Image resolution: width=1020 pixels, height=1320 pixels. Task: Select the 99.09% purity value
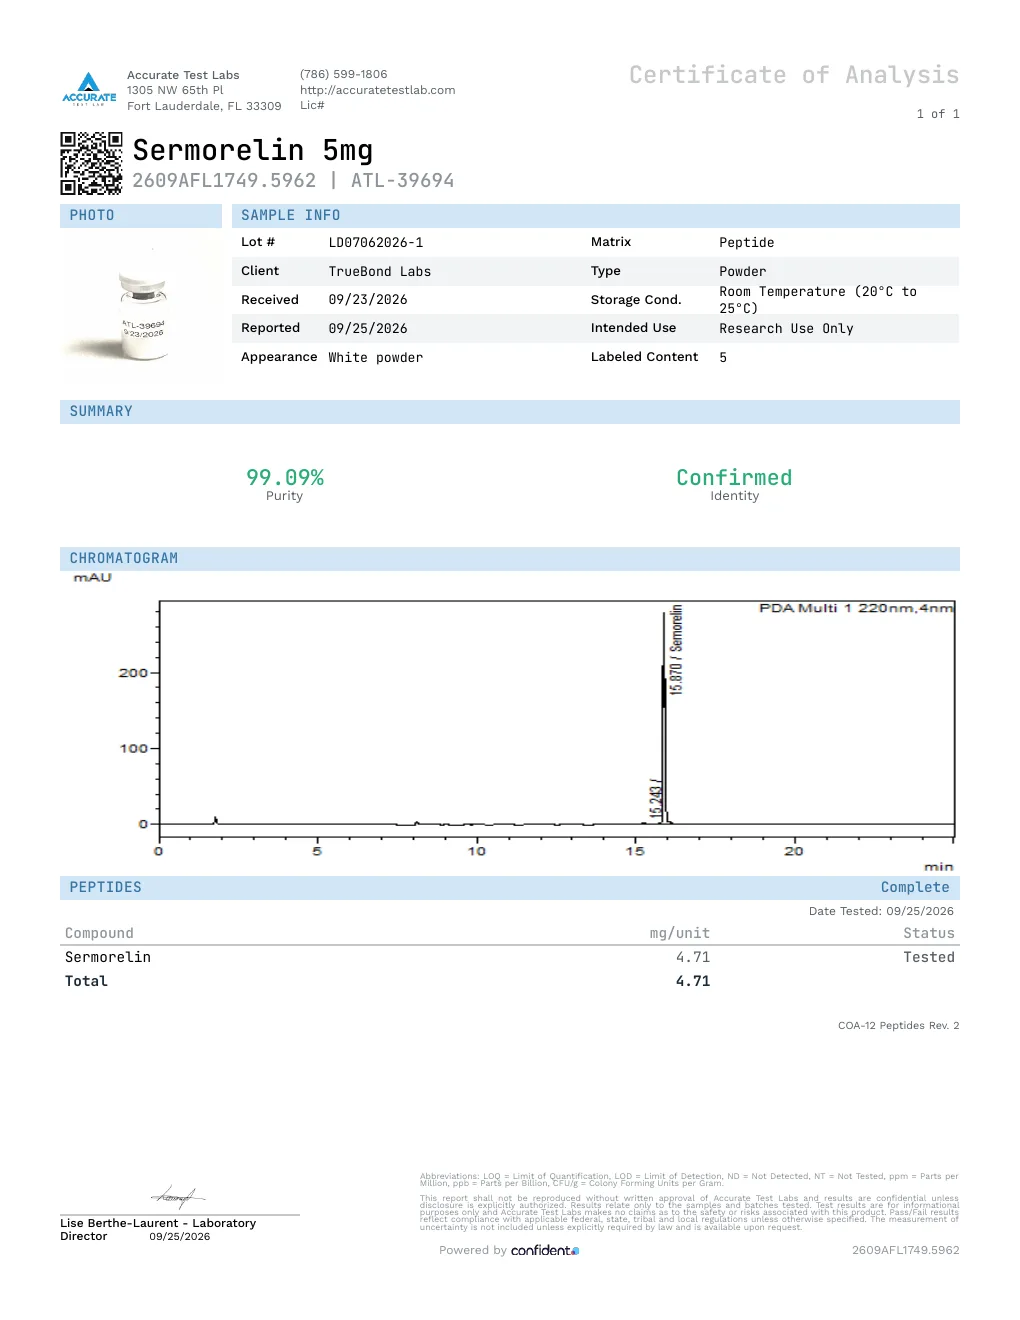[285, 478]
